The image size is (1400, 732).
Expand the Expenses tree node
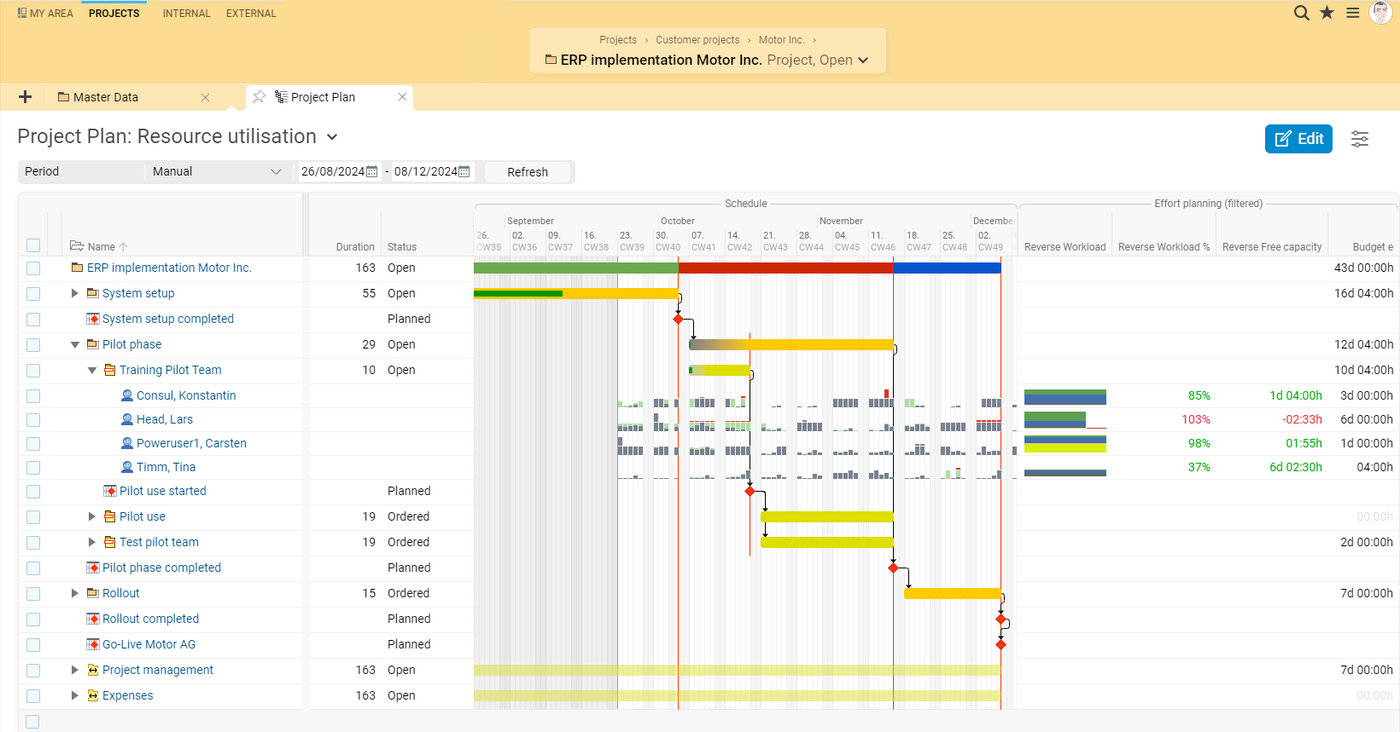click(x=75, y=696)
